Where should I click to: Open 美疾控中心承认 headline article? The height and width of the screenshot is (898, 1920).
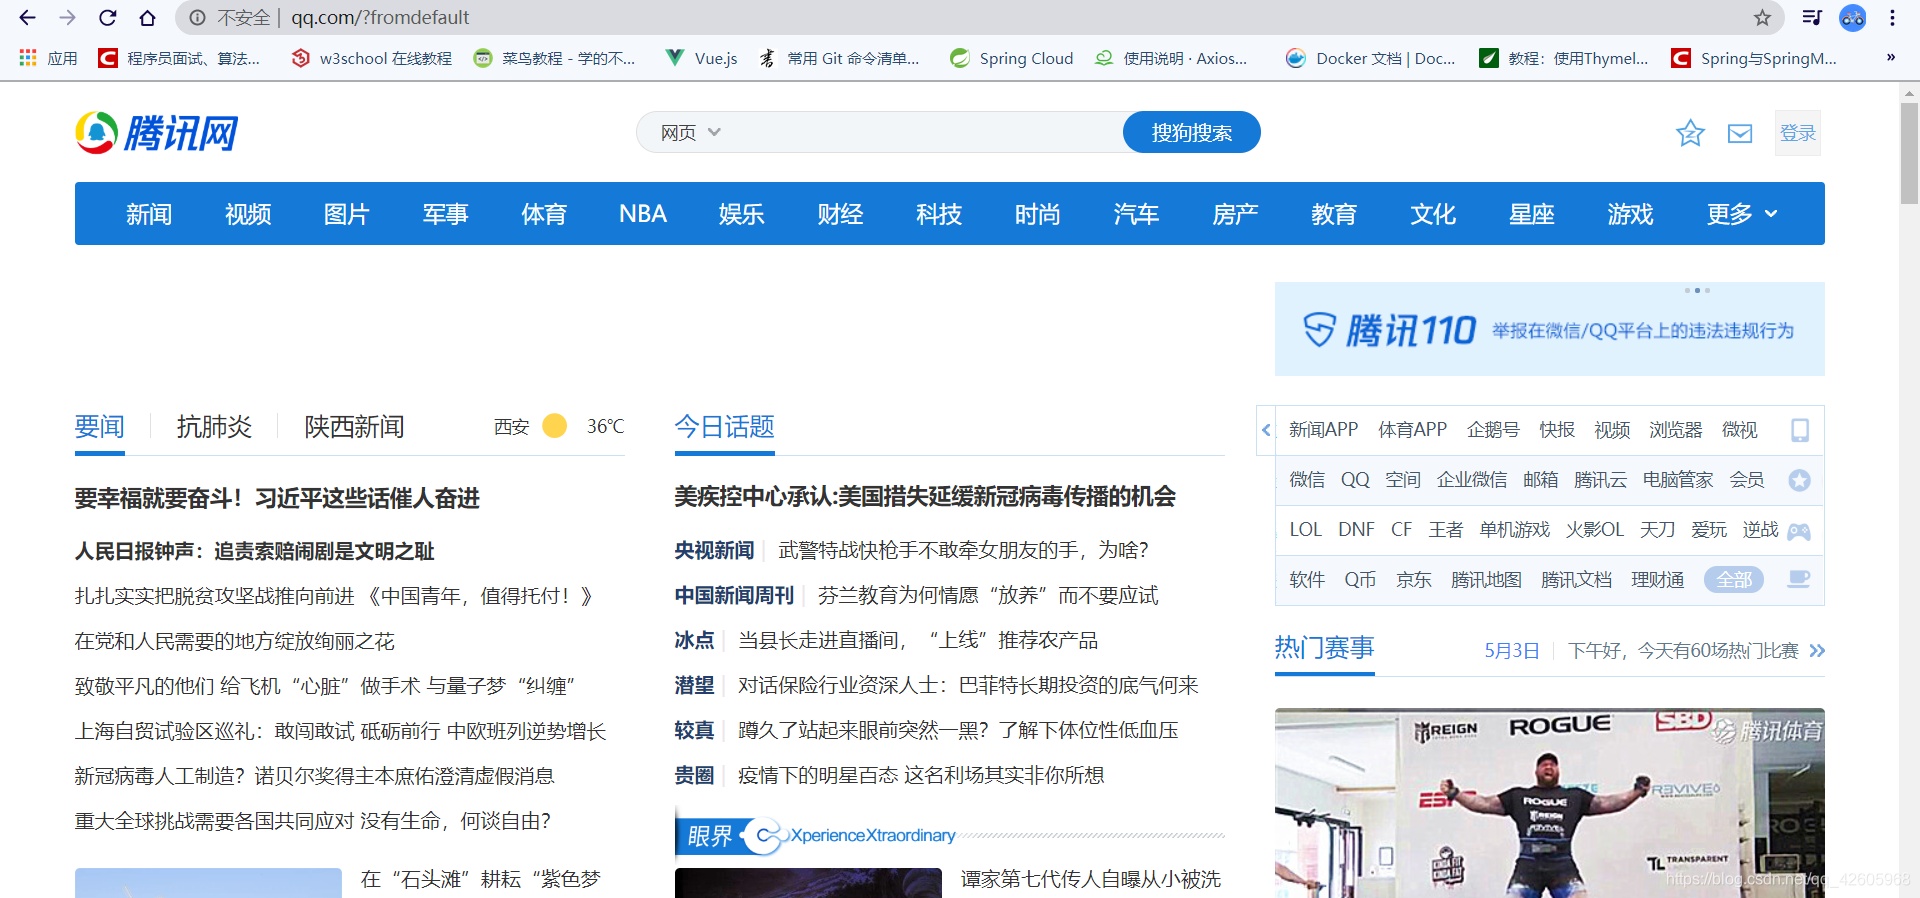pos(925,497)
